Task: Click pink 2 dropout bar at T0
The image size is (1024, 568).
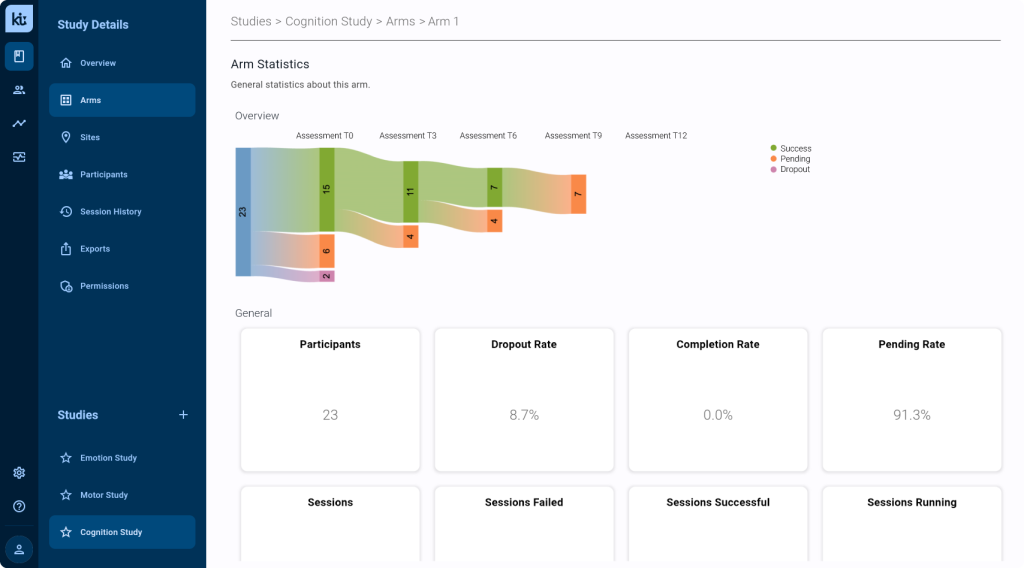Action: (327, 276)
